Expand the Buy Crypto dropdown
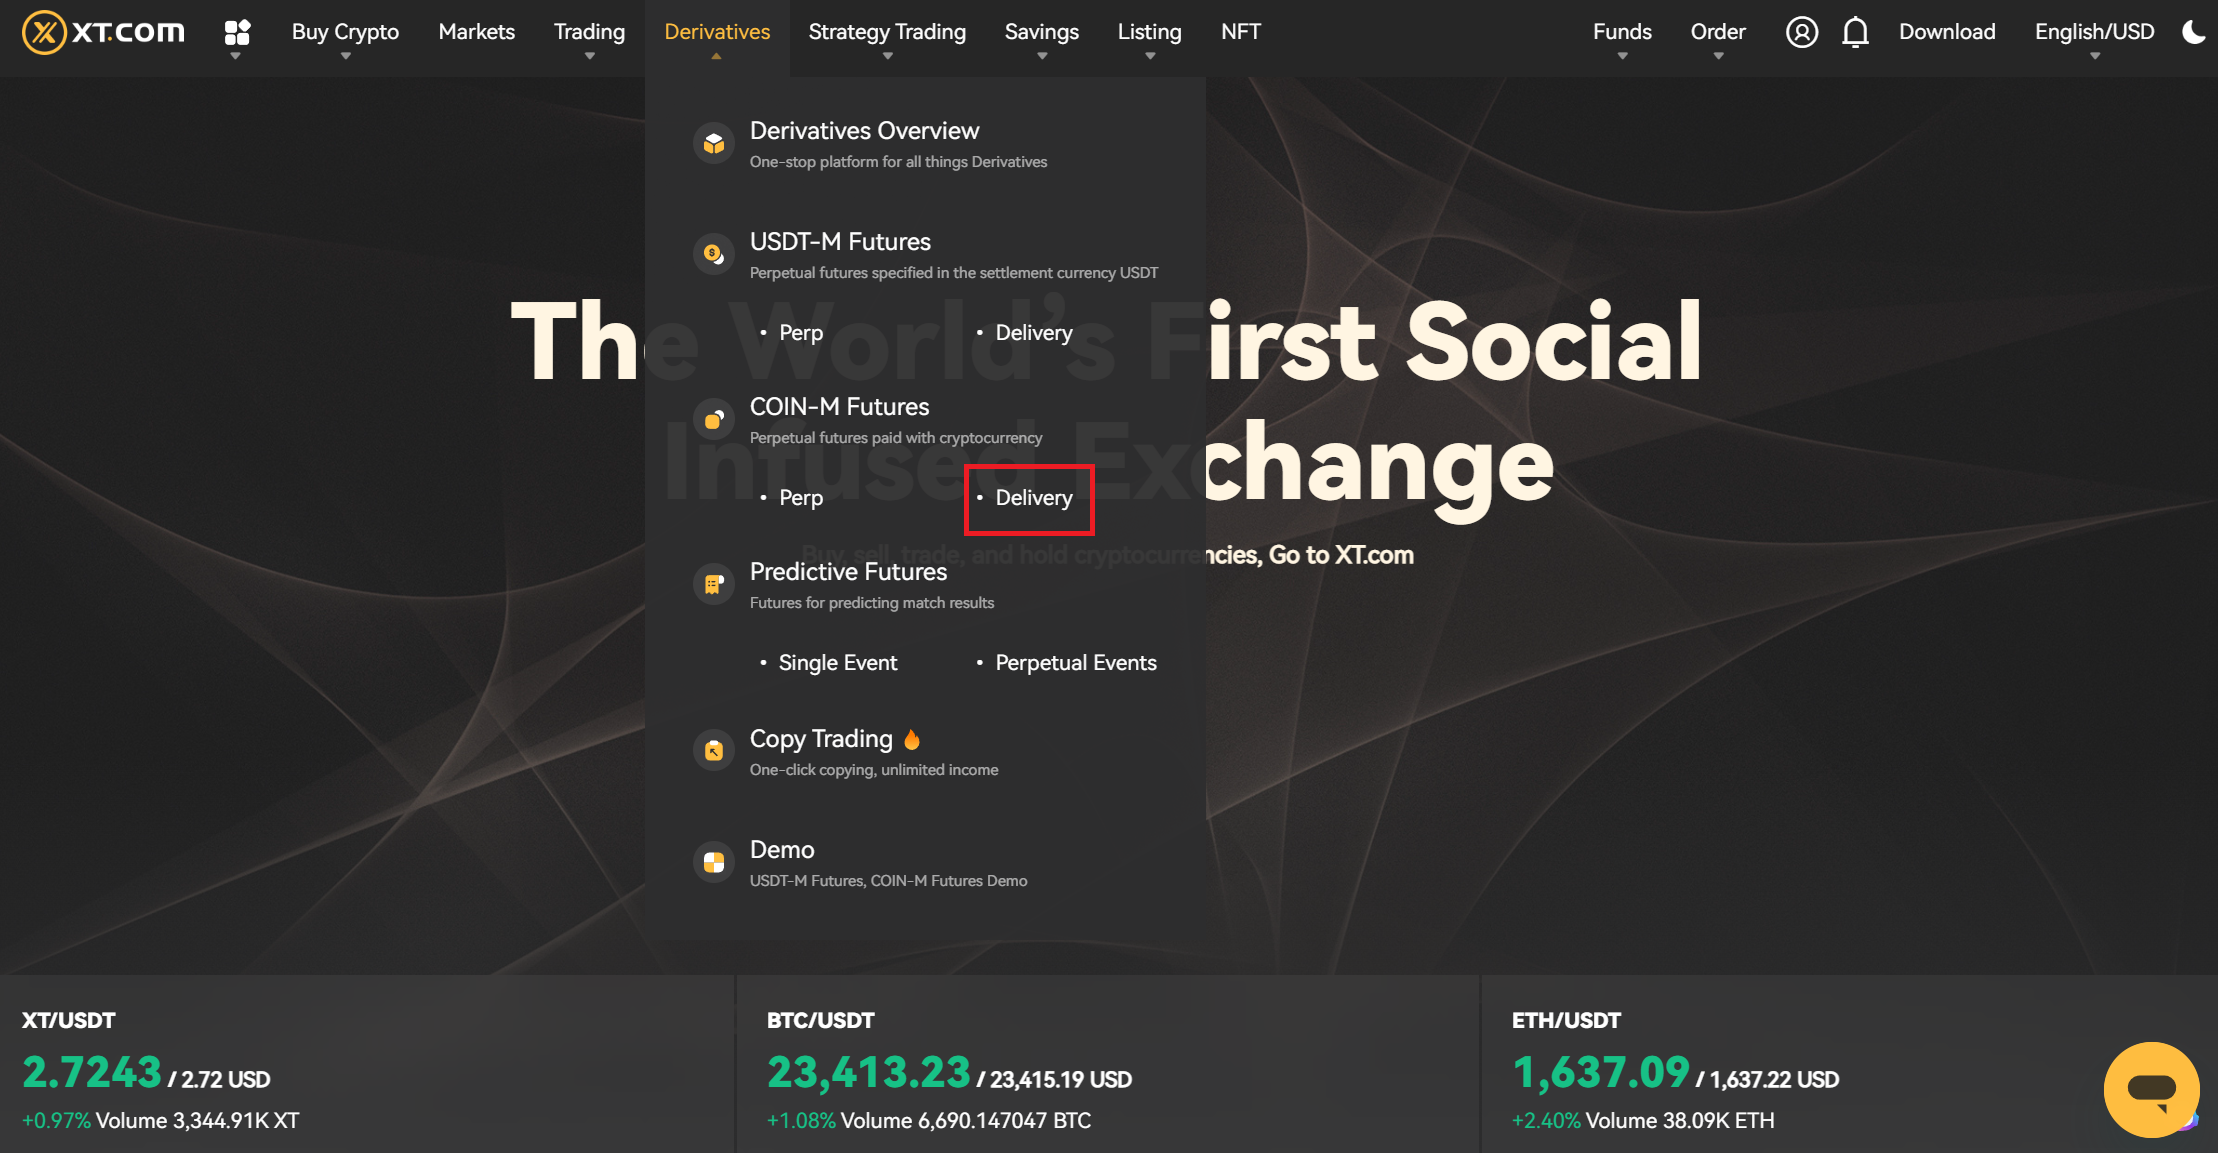 (x=345, y=33)
